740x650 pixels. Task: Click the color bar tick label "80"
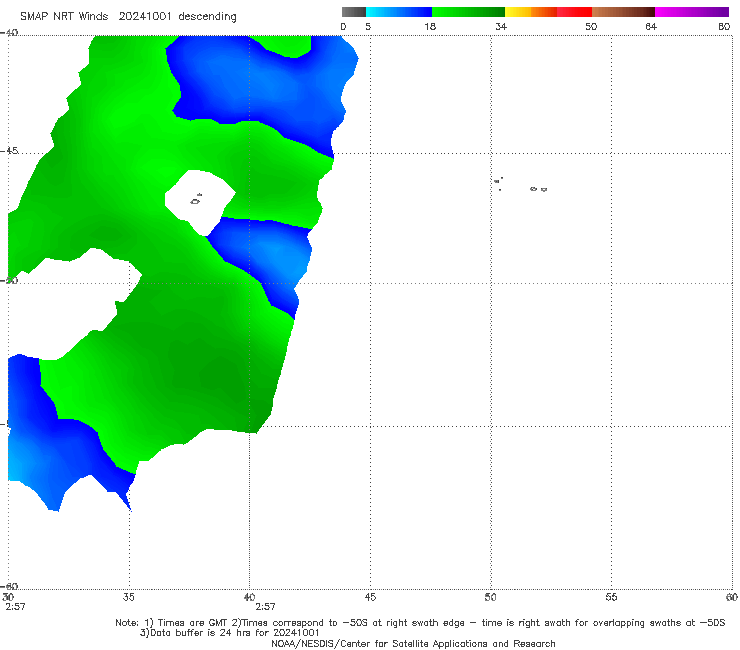pos(724,26)
